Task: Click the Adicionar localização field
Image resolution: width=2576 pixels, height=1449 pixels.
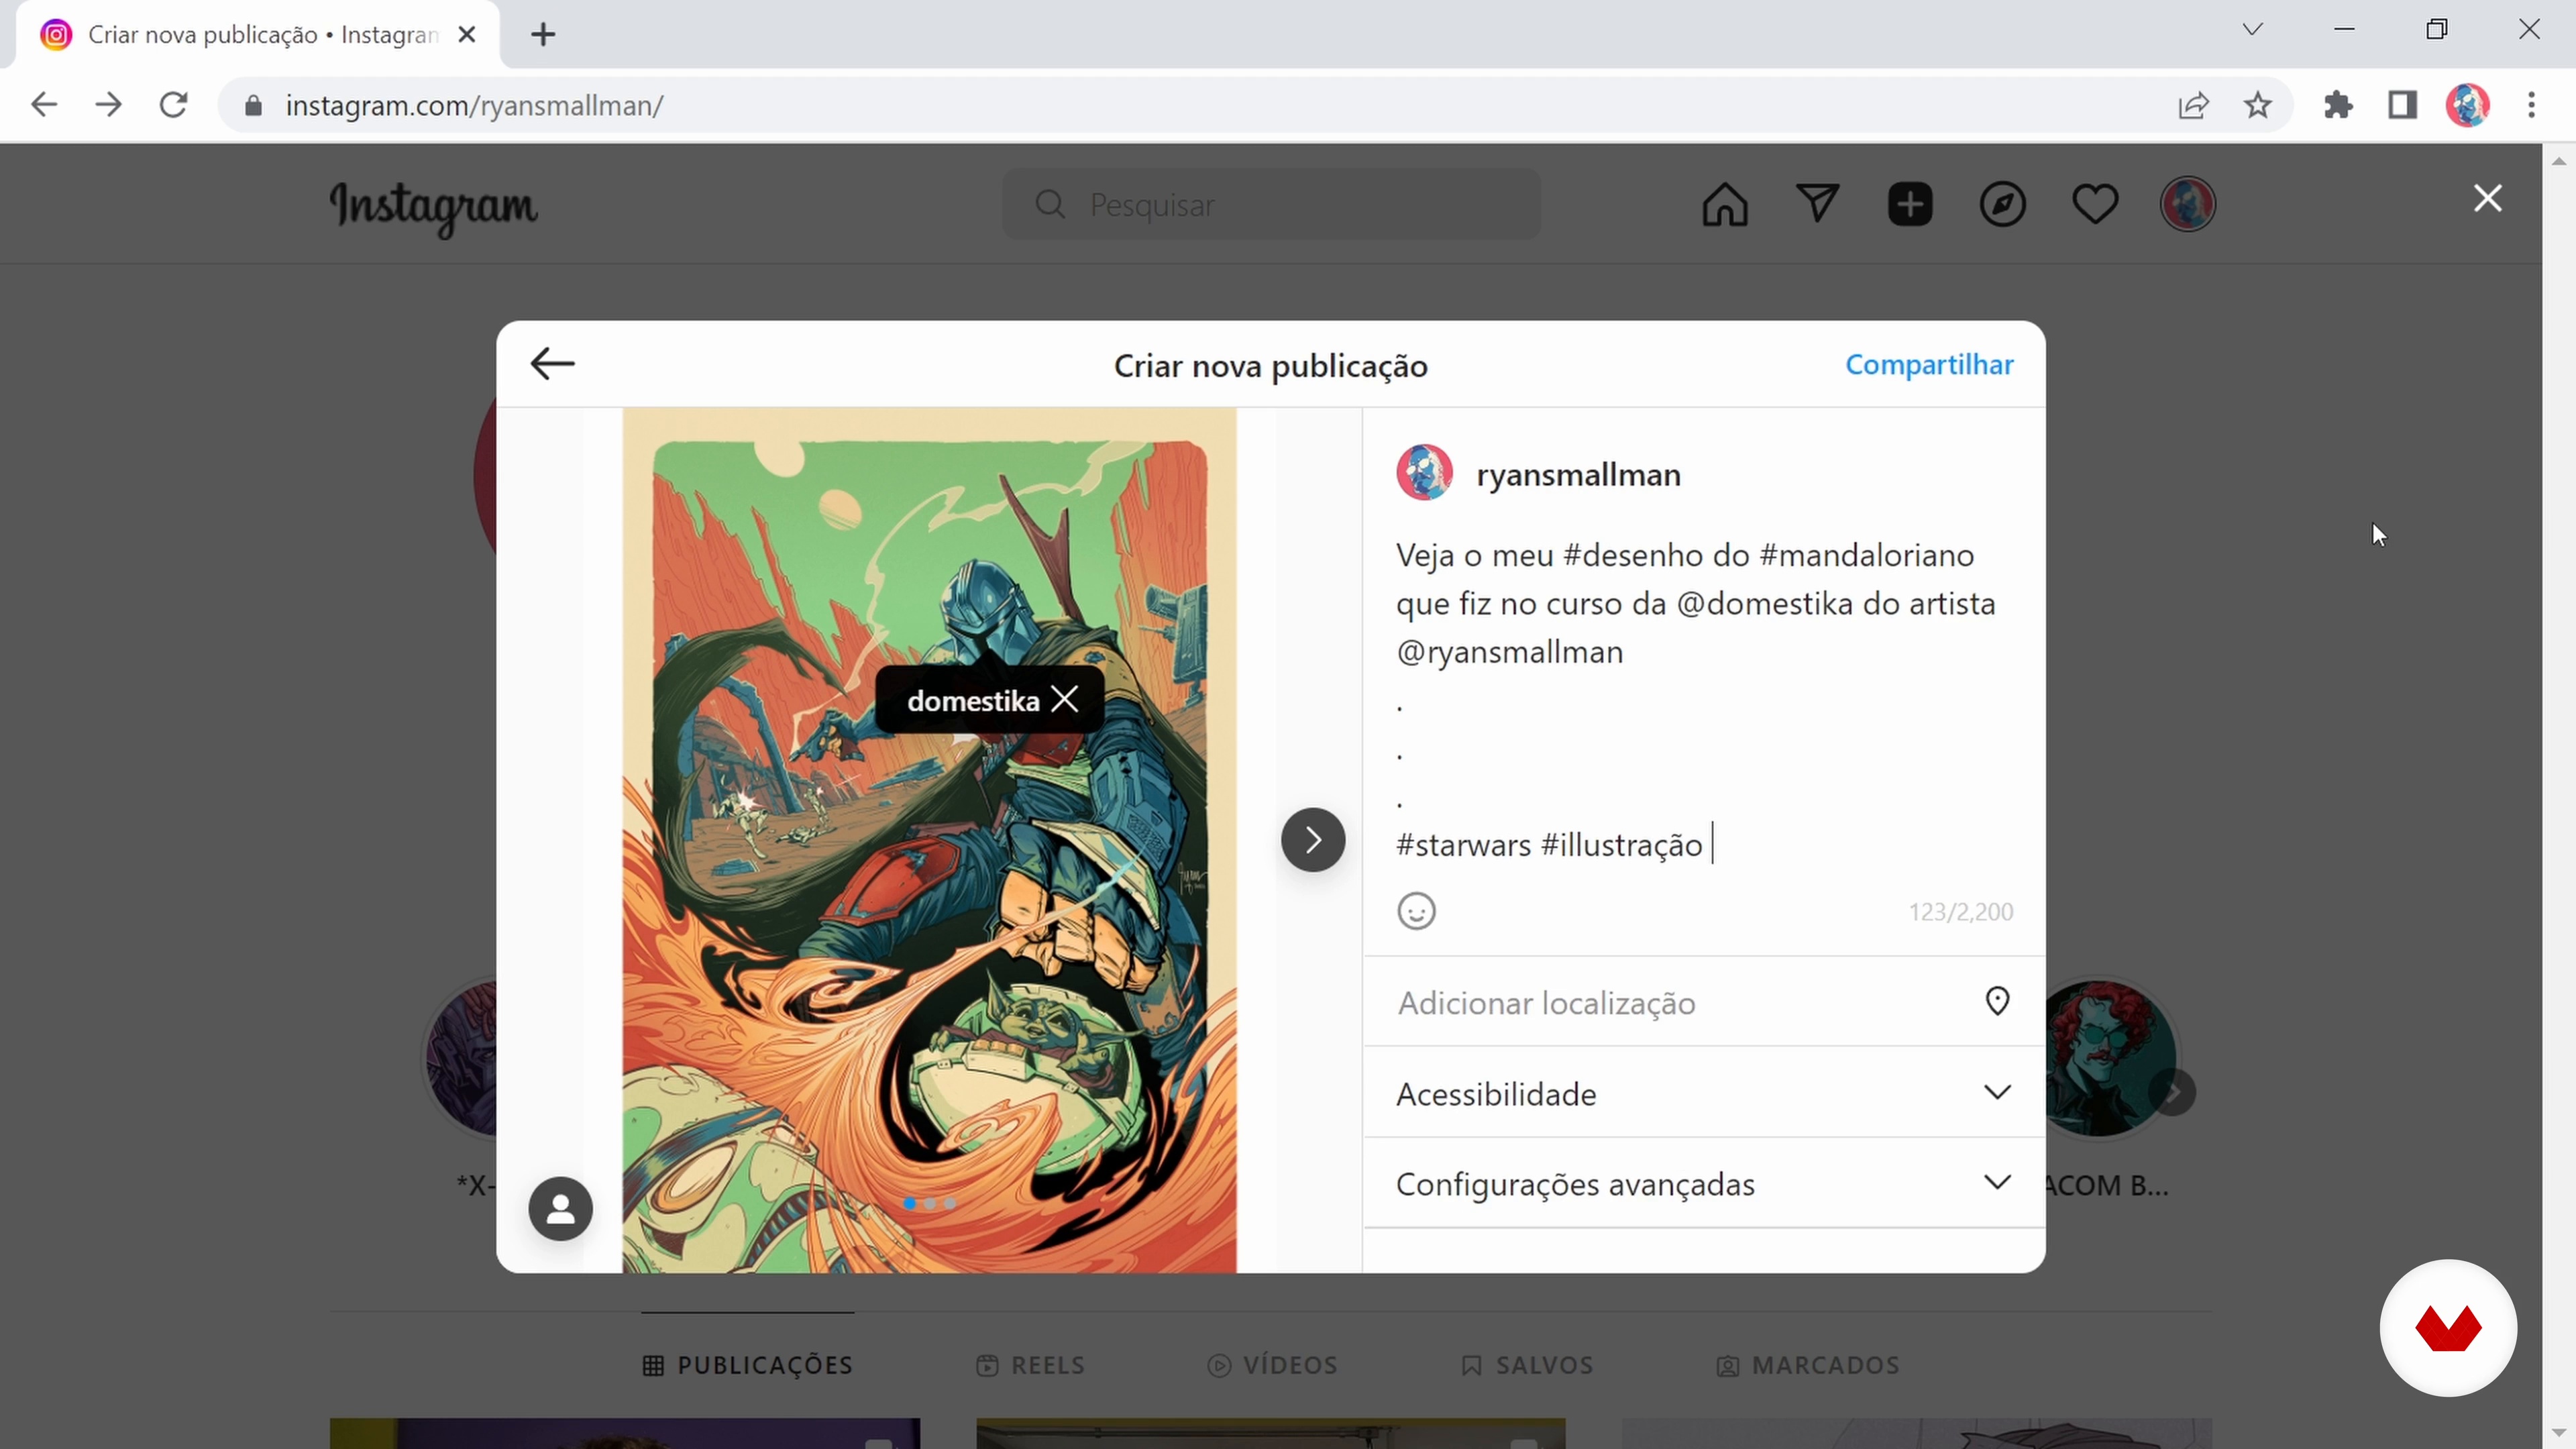Action: (x=1703, y=1002)
